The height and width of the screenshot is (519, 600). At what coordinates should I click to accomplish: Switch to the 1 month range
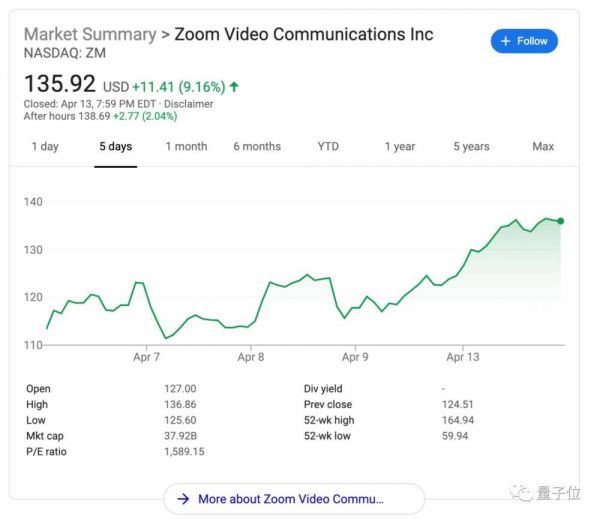[186, 147]
